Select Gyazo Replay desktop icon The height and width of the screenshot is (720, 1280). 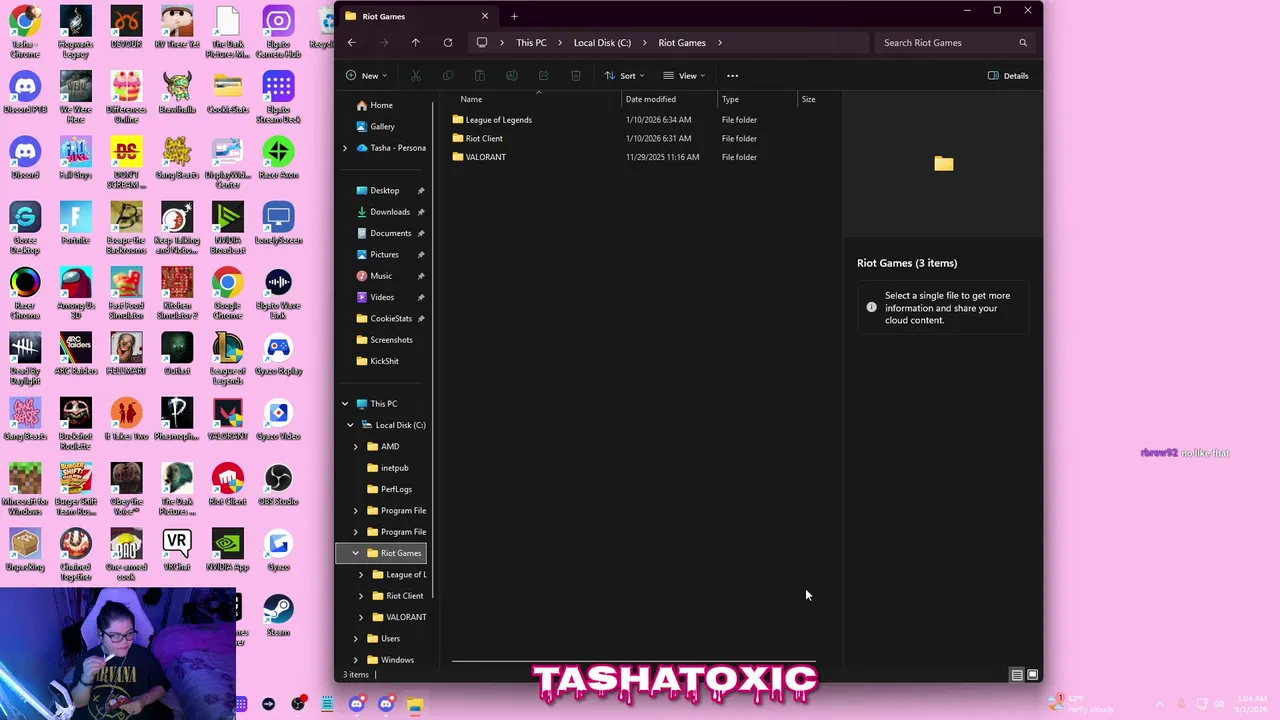coord(278,355)
